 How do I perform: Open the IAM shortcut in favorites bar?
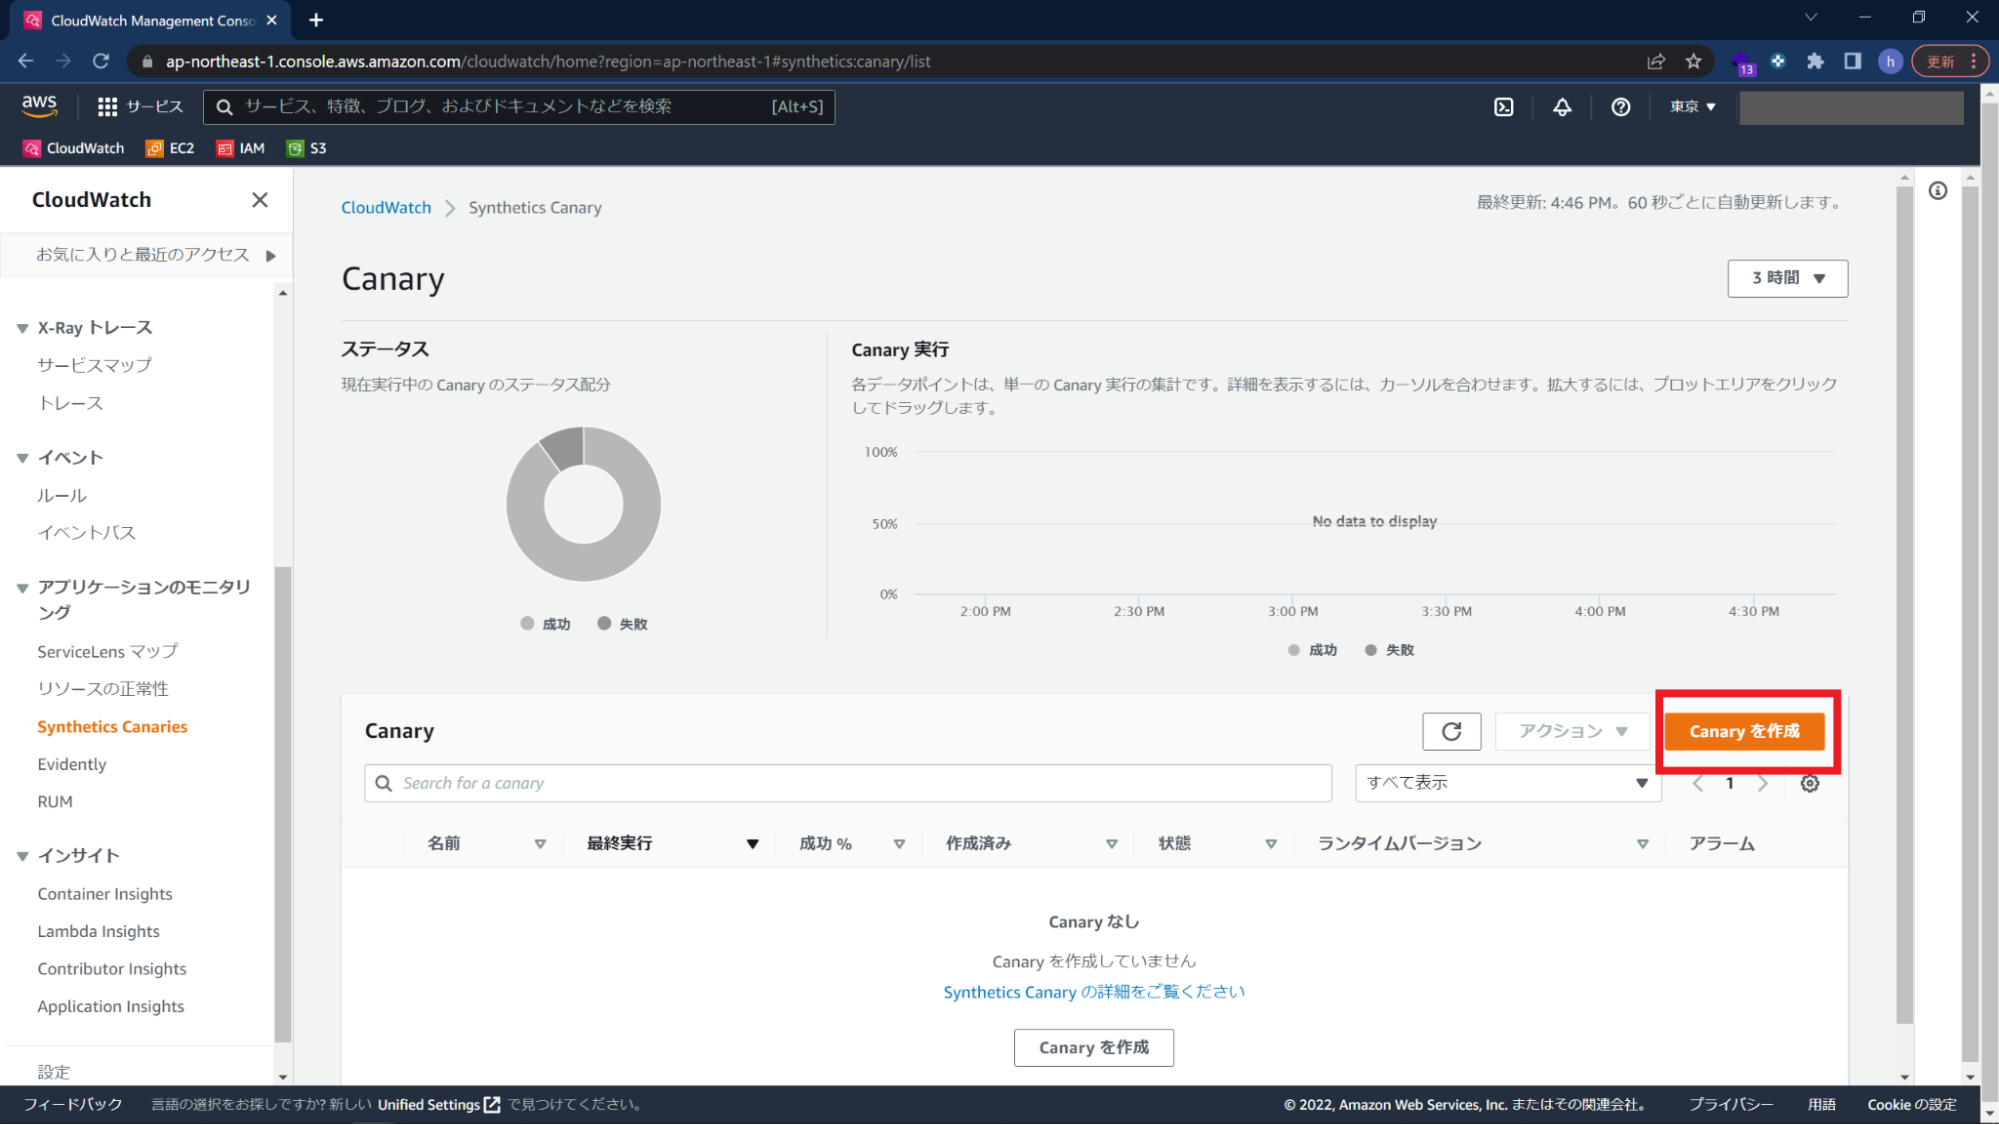(x=241, y=148)
